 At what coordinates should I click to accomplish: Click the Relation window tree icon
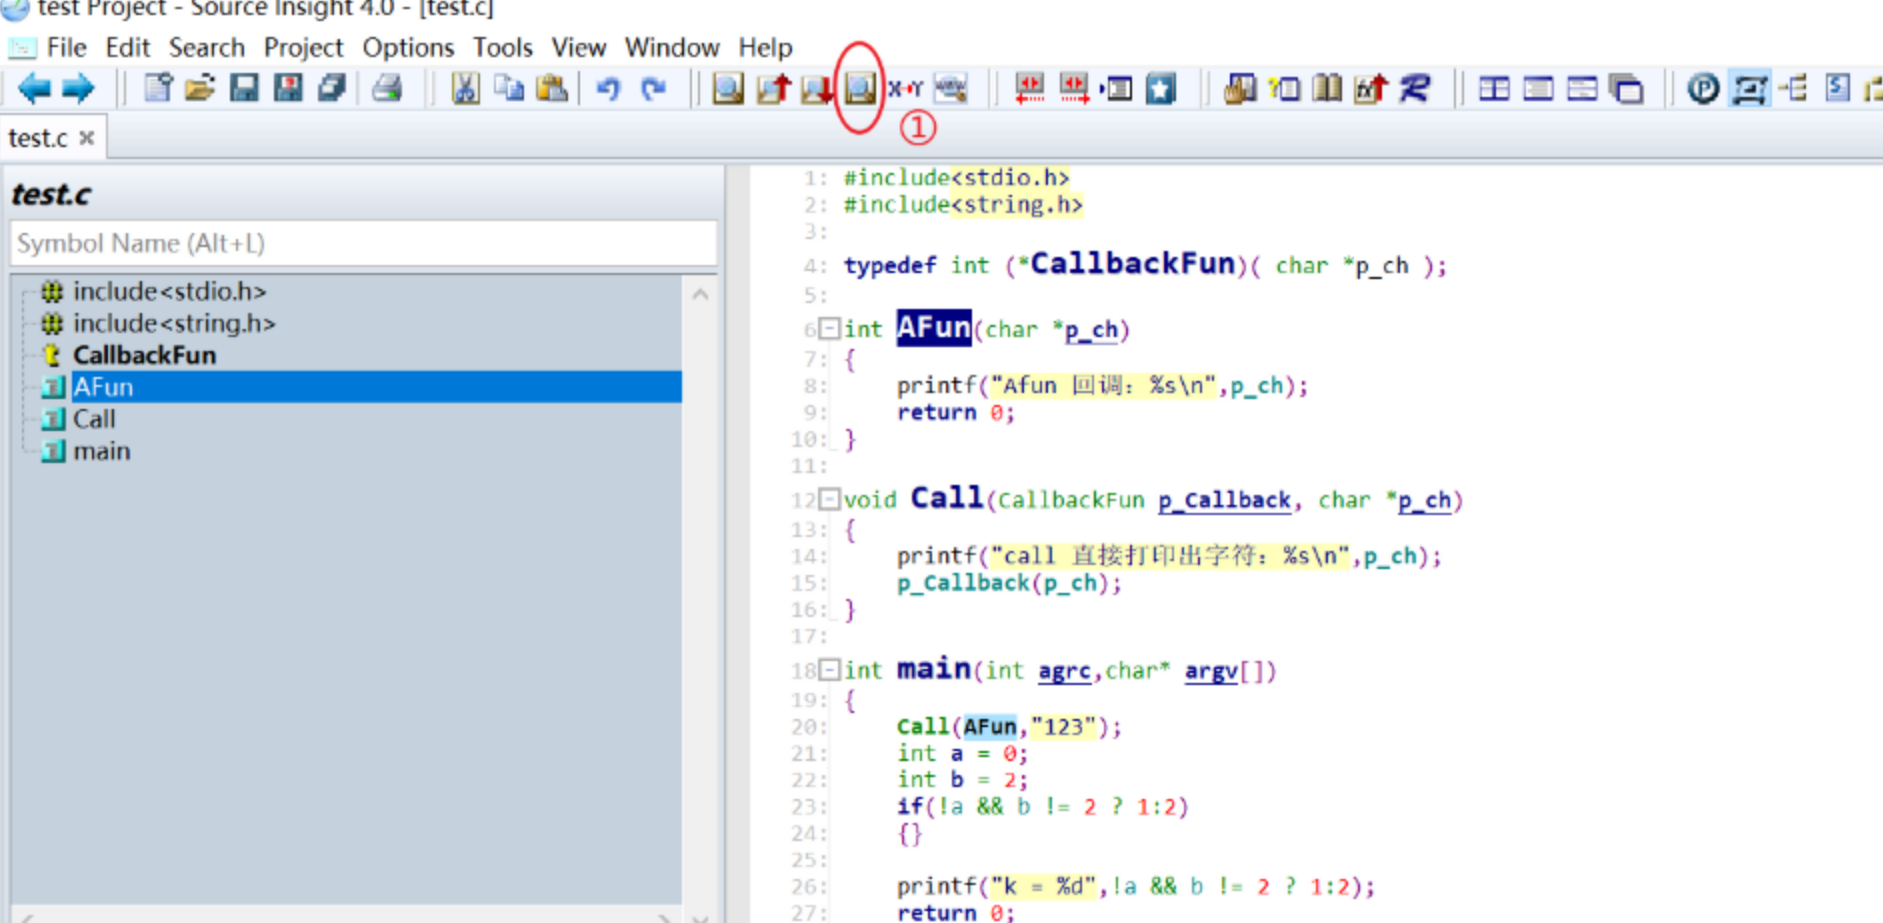coord(1794,89)
